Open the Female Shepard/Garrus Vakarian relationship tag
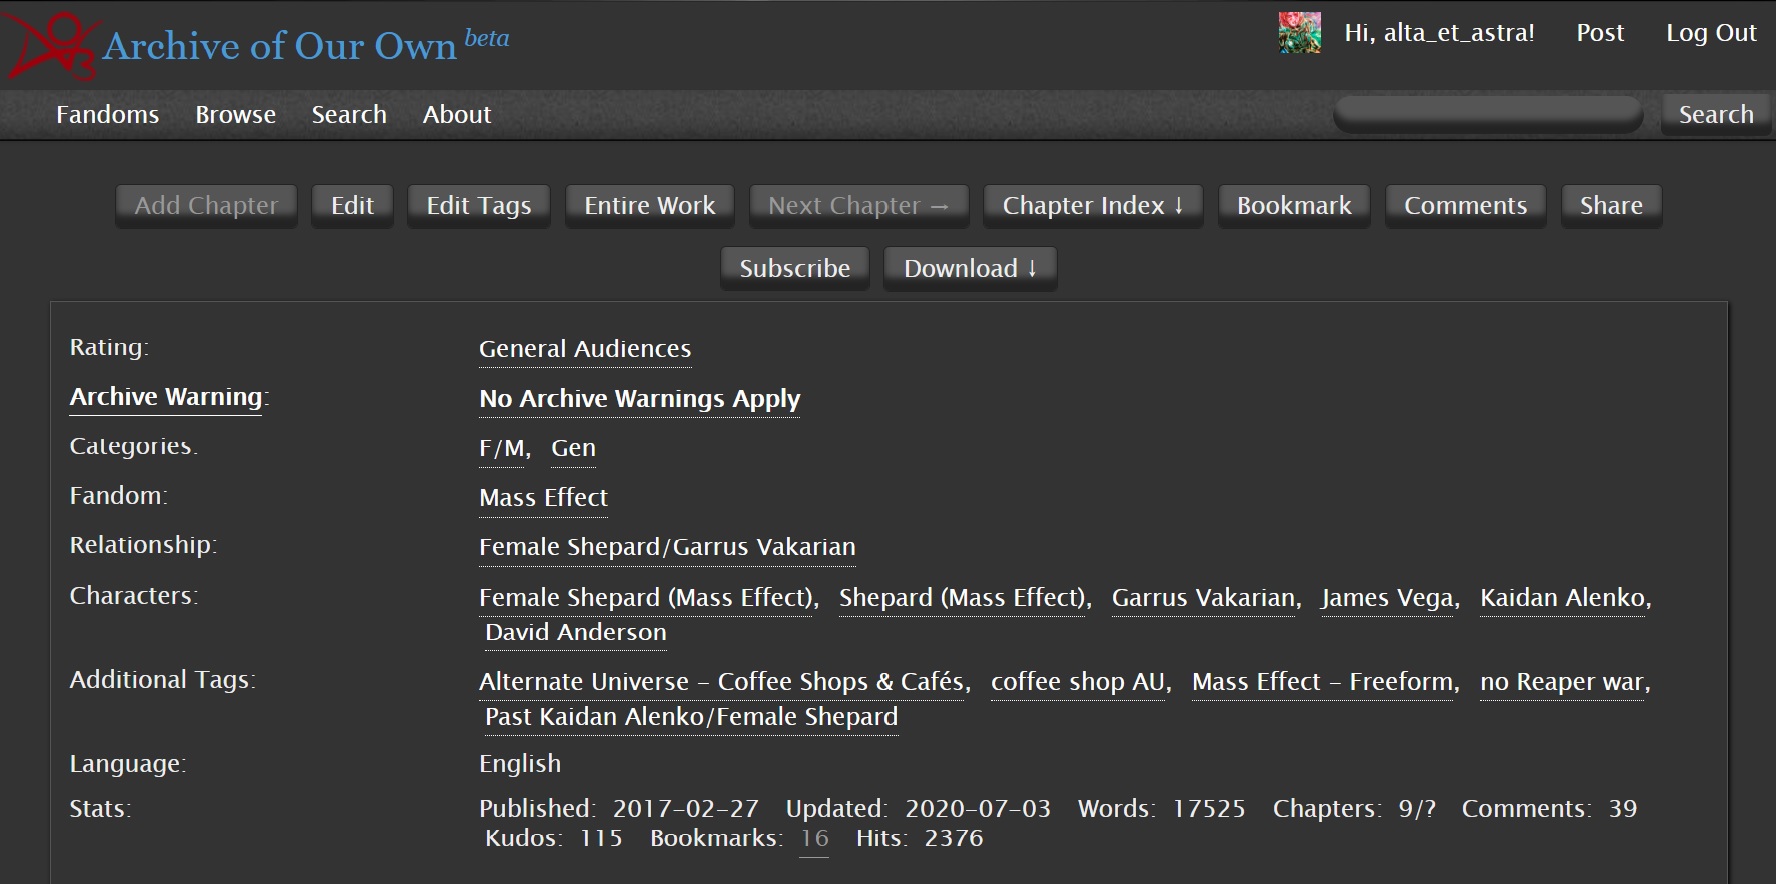The width and height of the screenshot is (1776, 884). tap(667, 547)
